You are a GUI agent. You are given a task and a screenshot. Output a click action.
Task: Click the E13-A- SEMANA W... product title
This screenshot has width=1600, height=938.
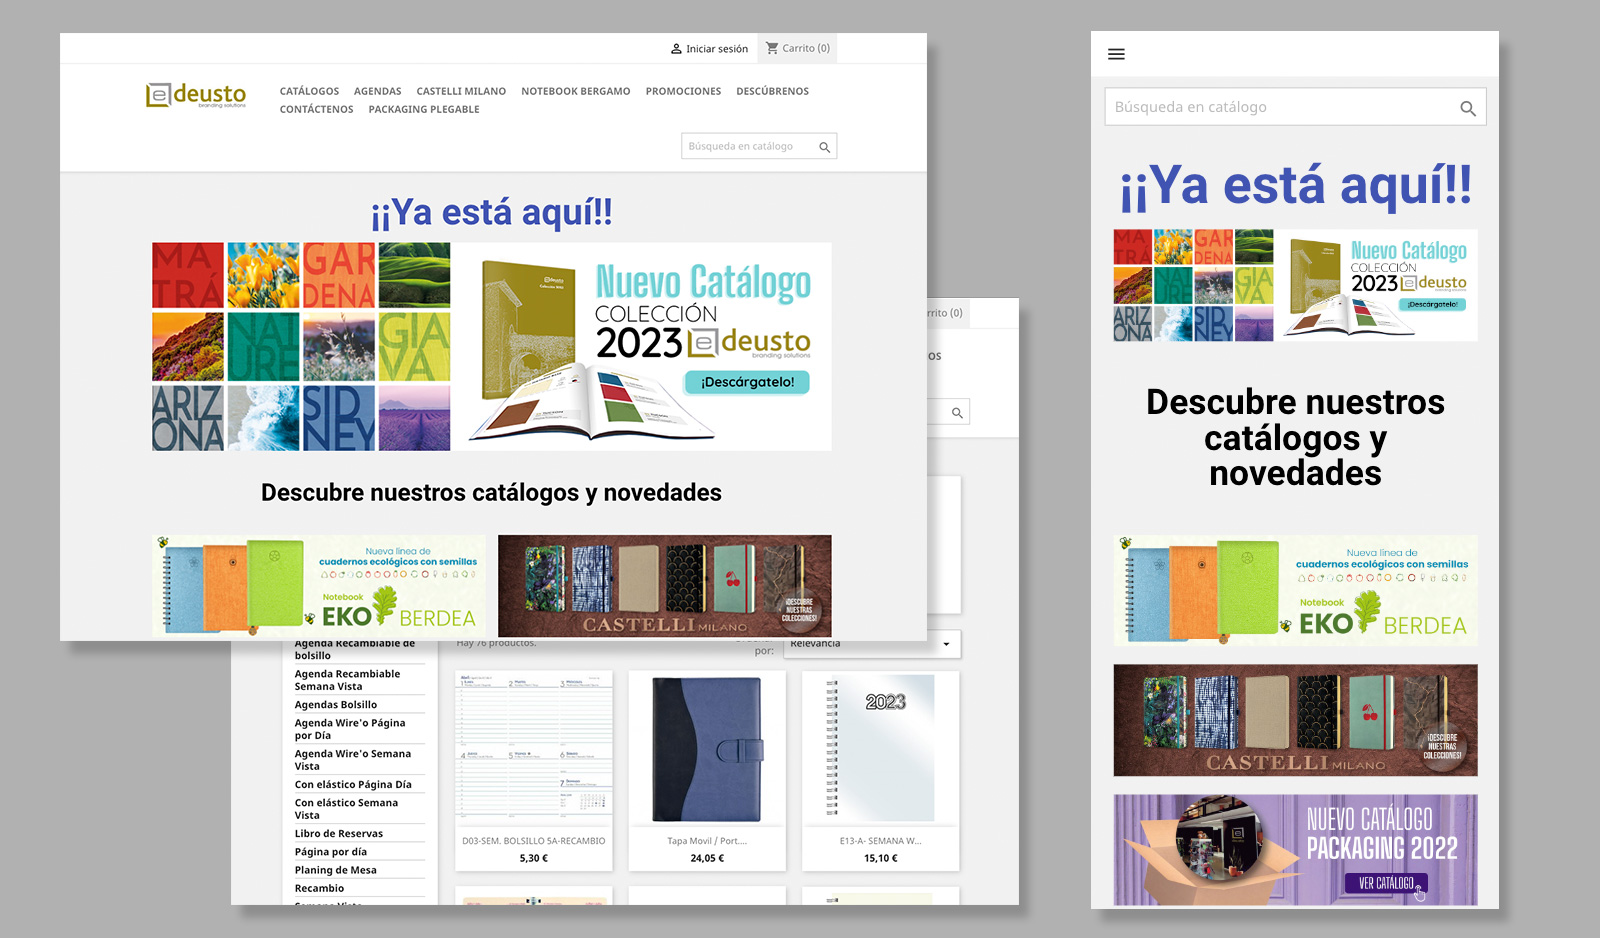point(881,841)
